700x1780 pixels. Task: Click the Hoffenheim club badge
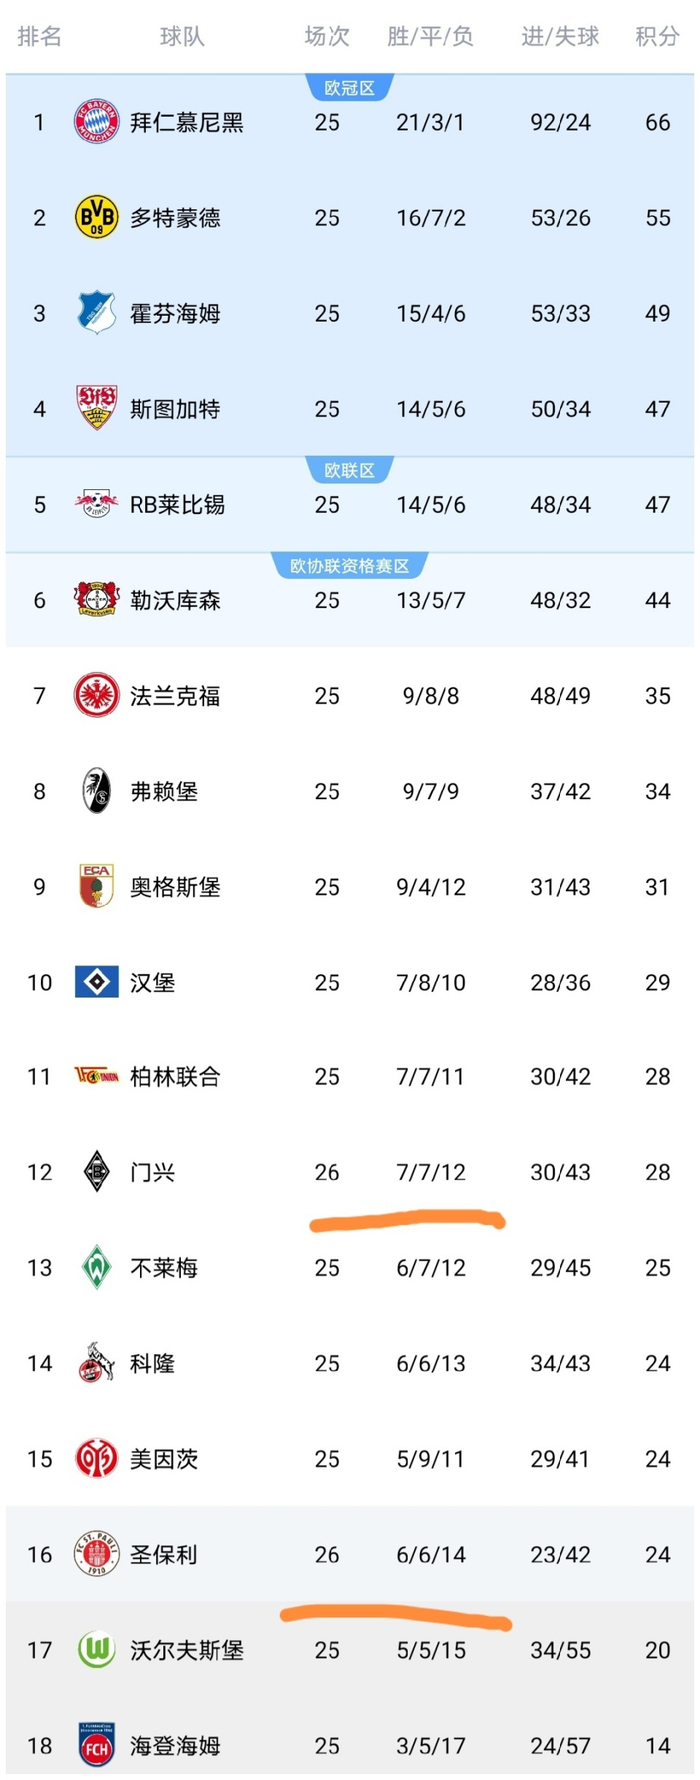tap(95, 313)
